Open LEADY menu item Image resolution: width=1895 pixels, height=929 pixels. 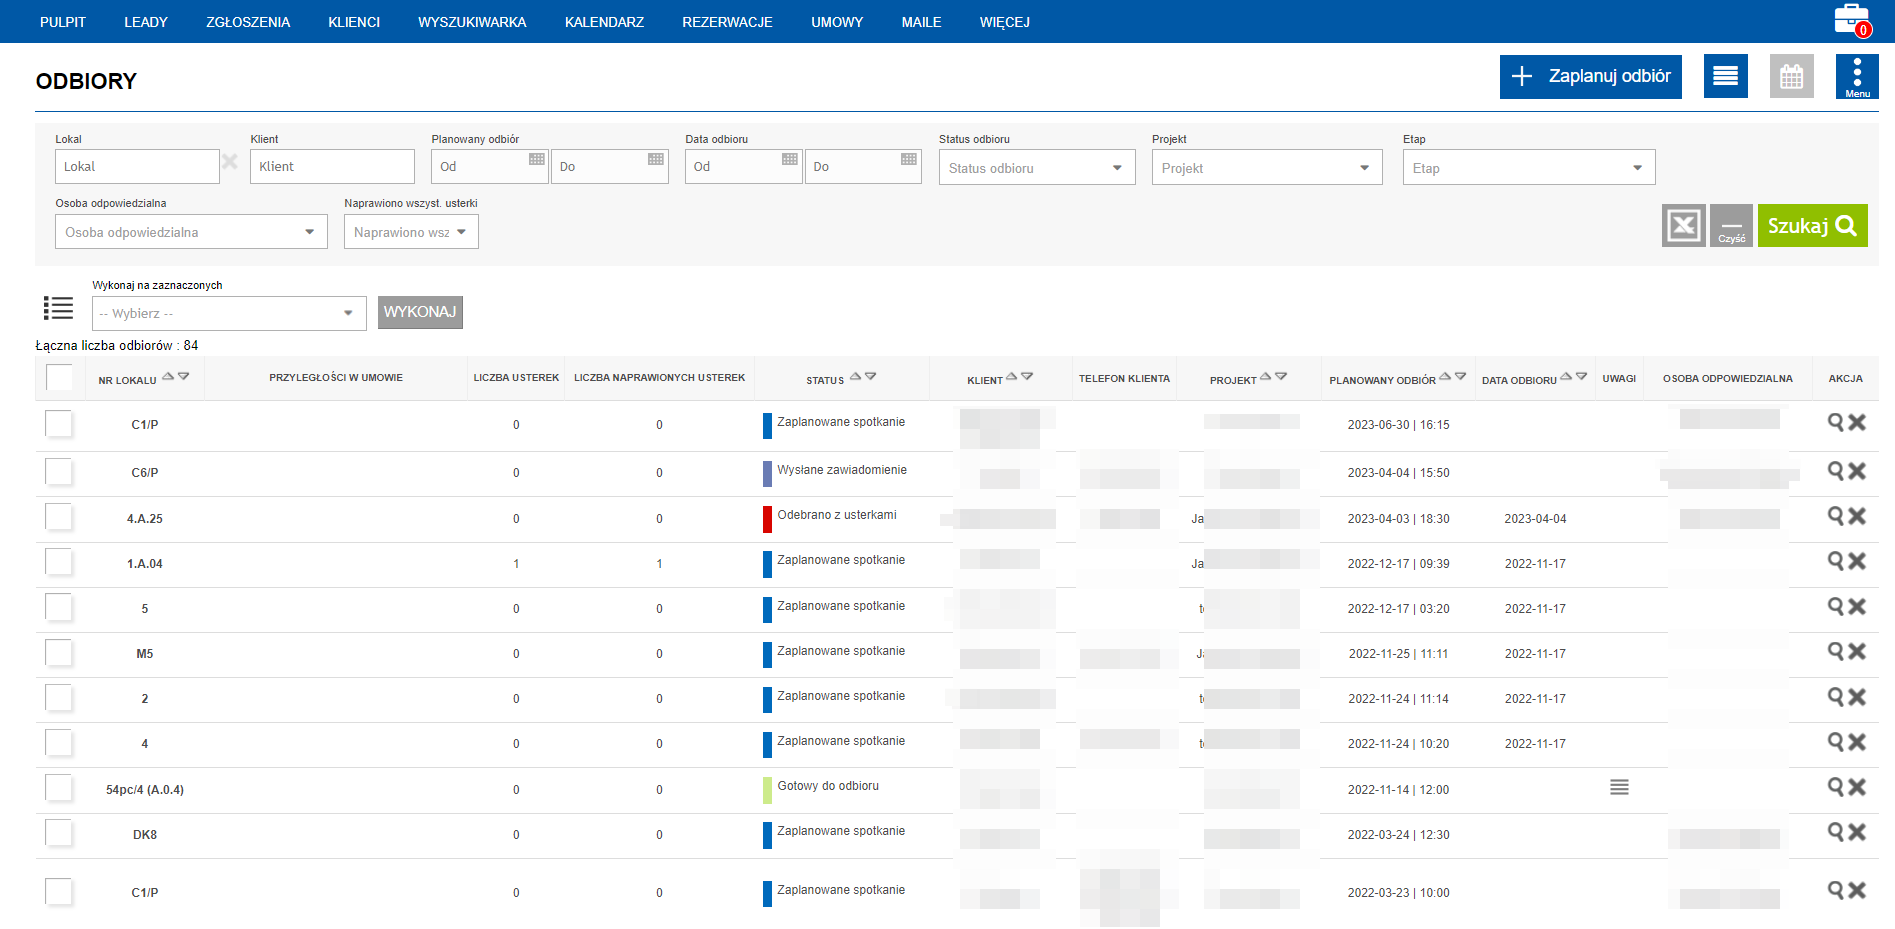click(x=146, y=22)
